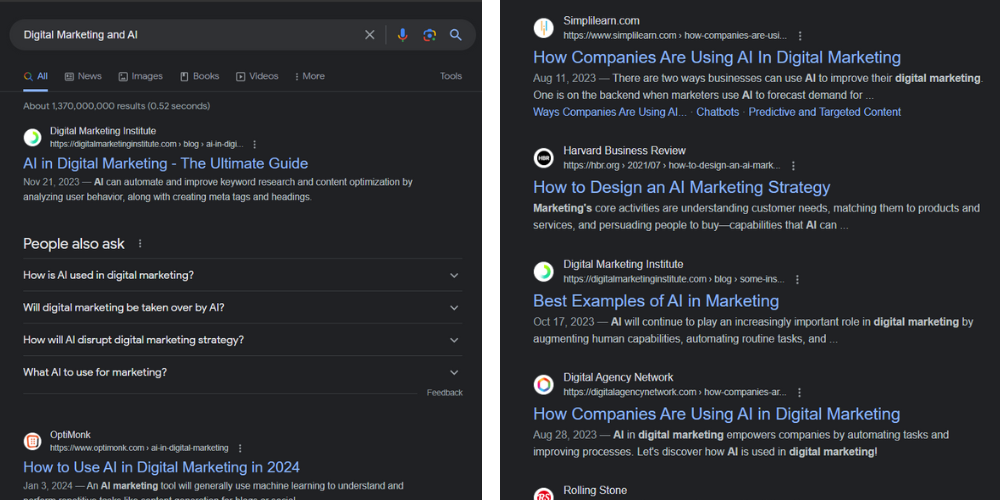Click the Harvard Business Review favicon

(x=543, y=158)
